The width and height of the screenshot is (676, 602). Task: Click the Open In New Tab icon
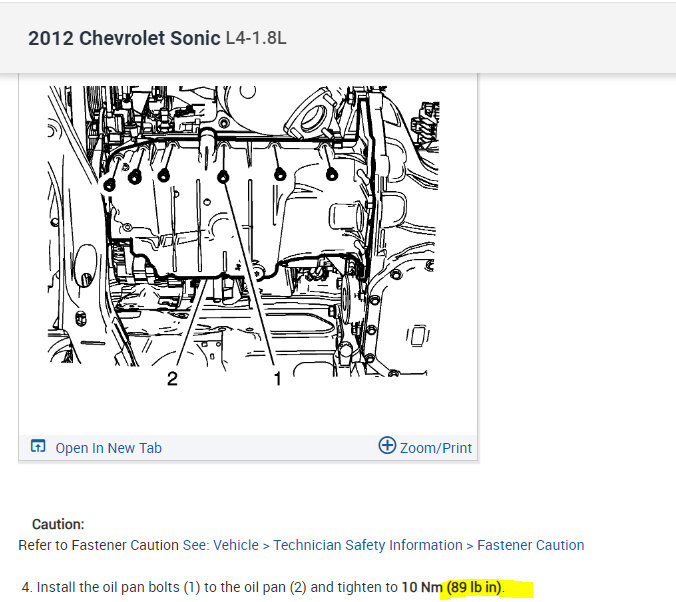pos(38,446)
